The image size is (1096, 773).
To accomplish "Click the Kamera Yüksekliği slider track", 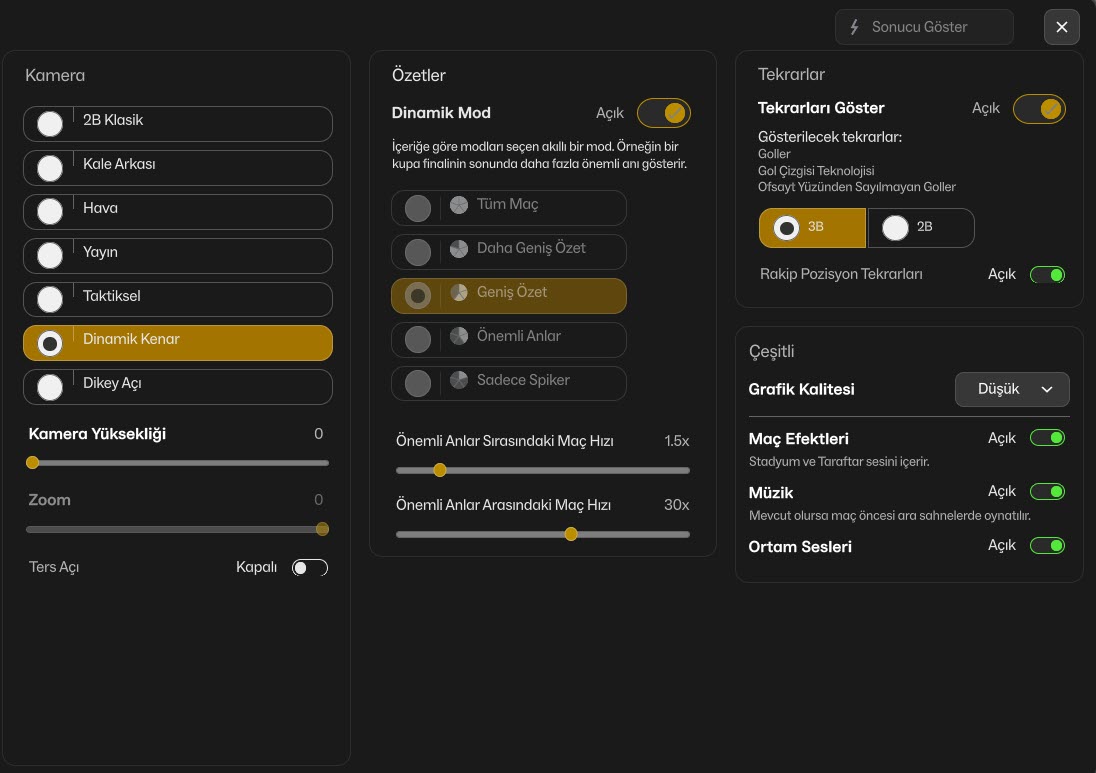I will point(178,463).
